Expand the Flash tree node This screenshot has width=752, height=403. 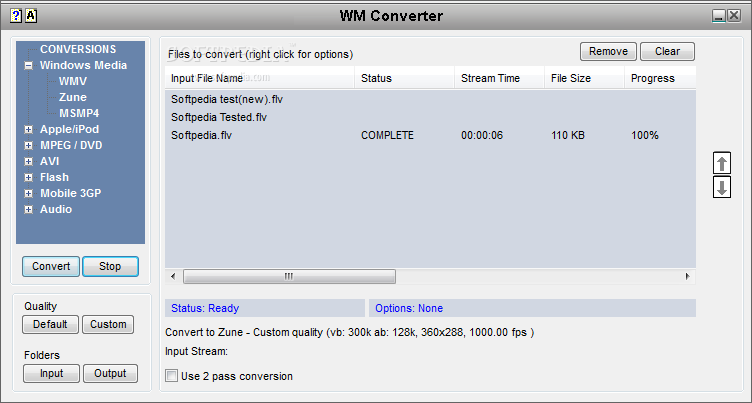click(x=29, y=178)
